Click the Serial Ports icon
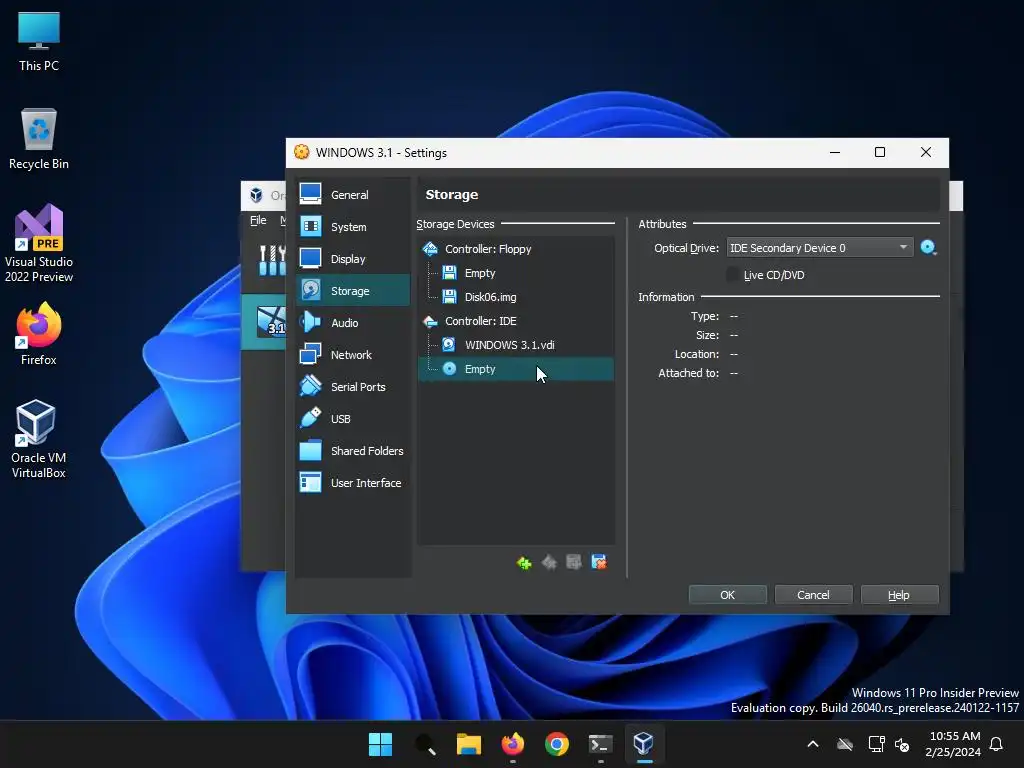 click(310, 386)
